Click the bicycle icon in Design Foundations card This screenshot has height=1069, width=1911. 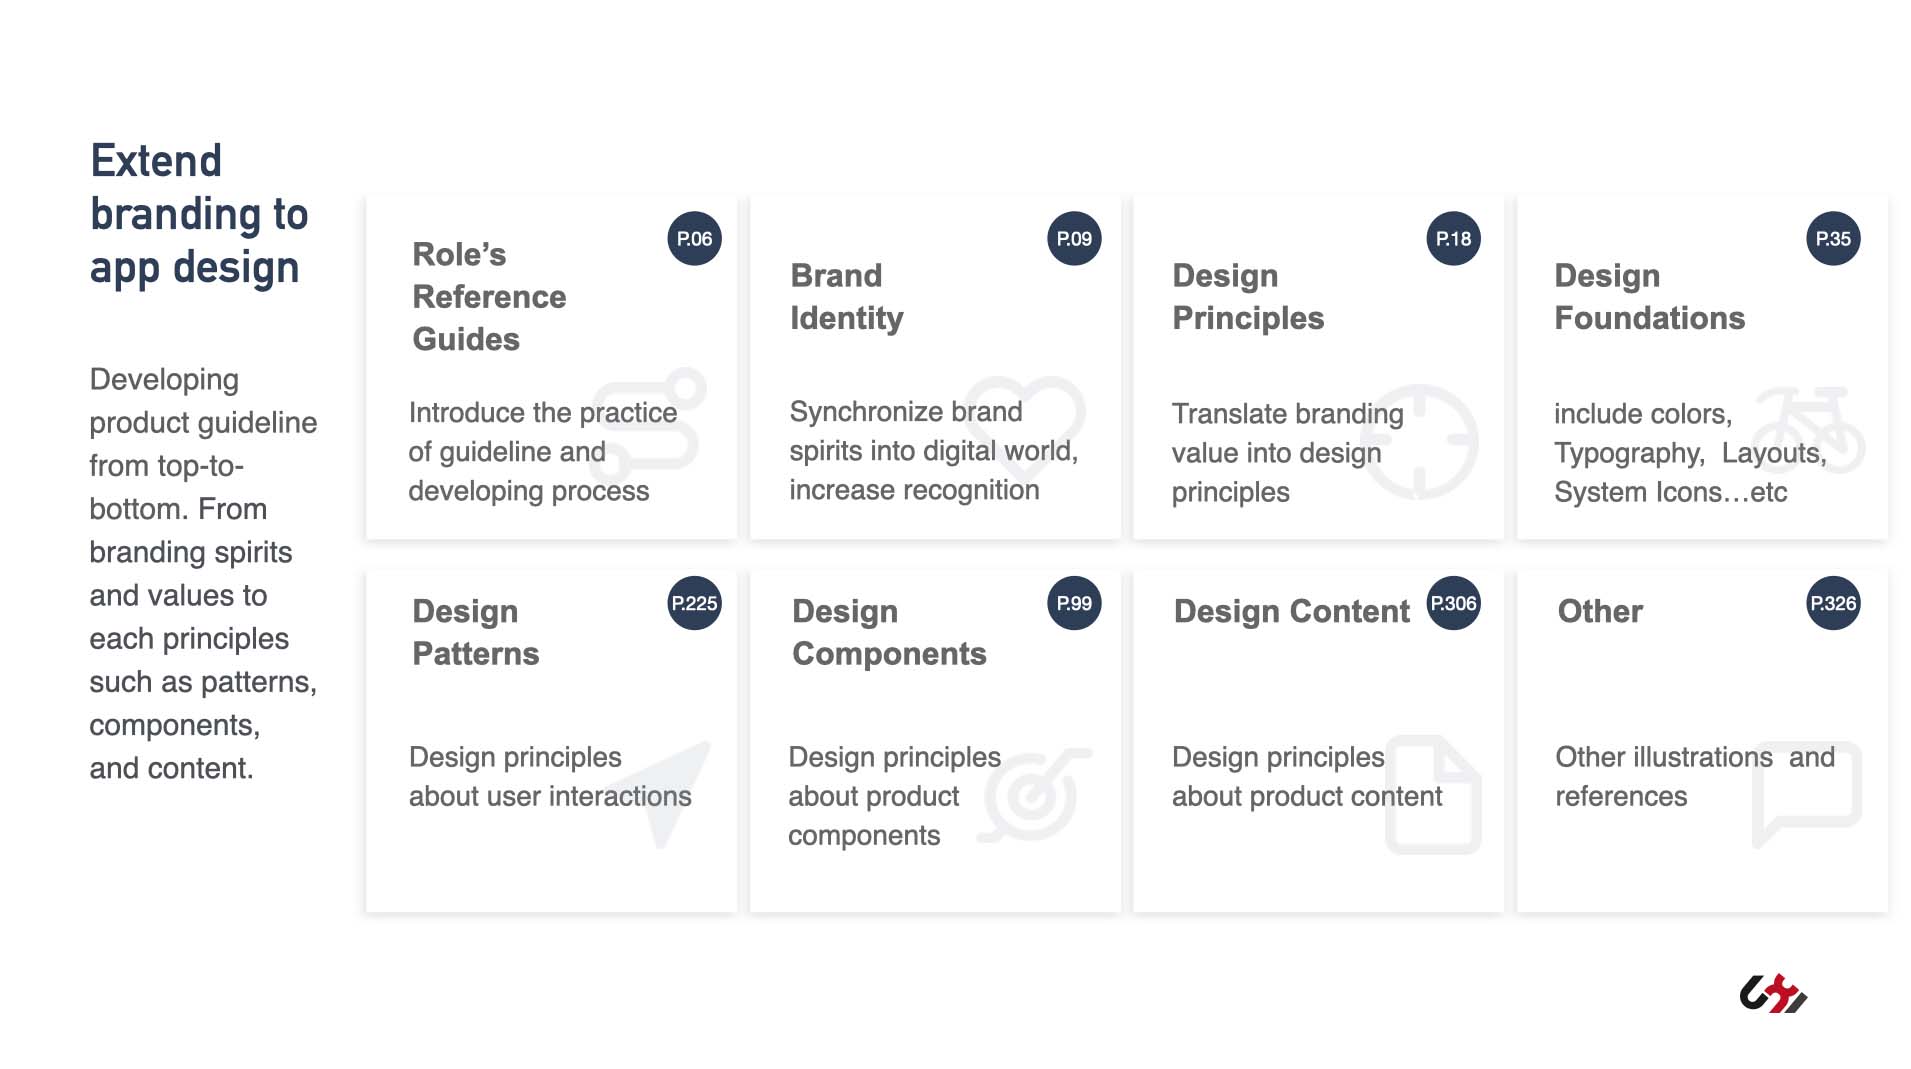1809,430
